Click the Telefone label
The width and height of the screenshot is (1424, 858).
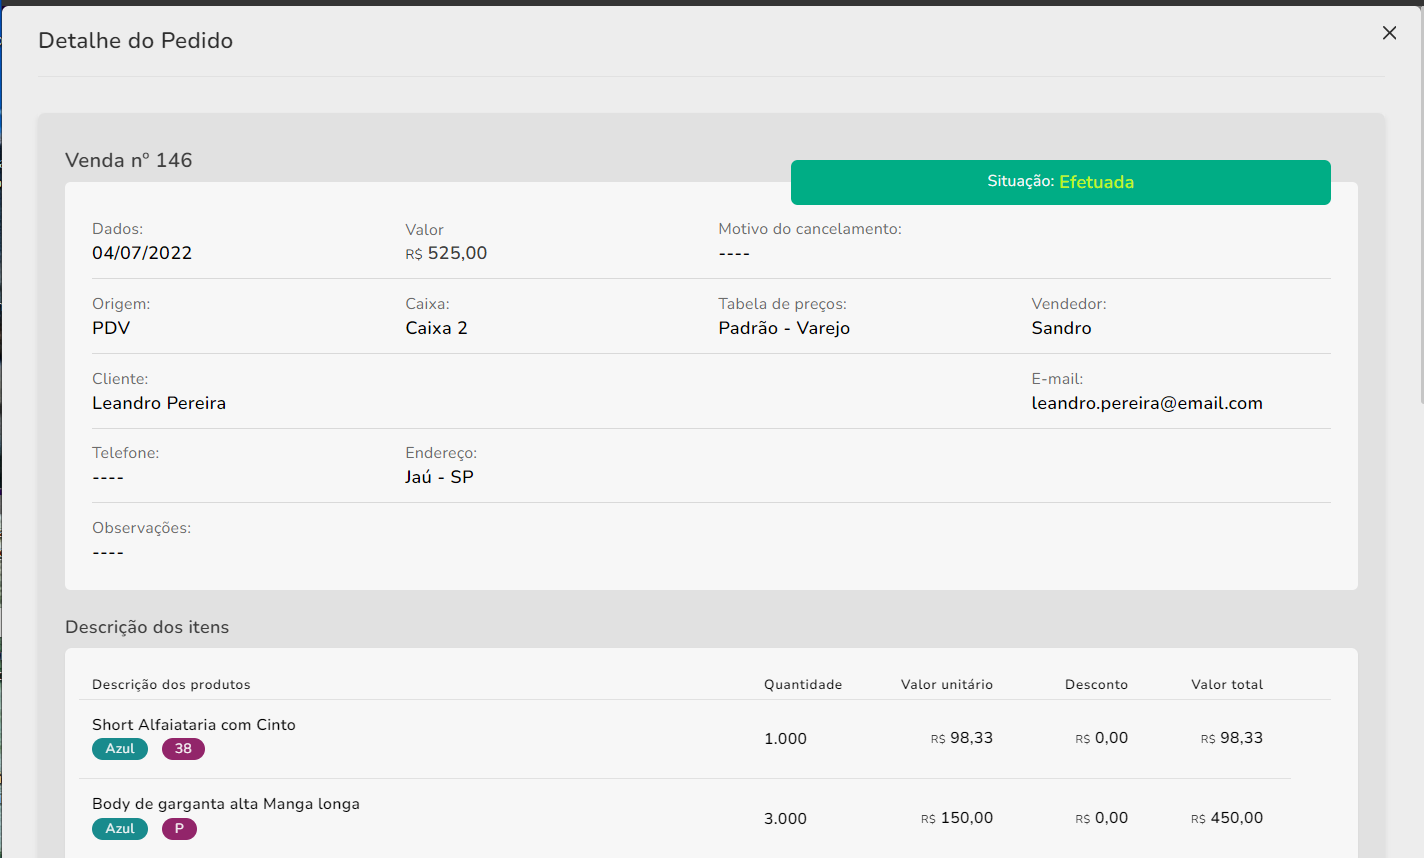pyautogui.click(x=126, y=453)
